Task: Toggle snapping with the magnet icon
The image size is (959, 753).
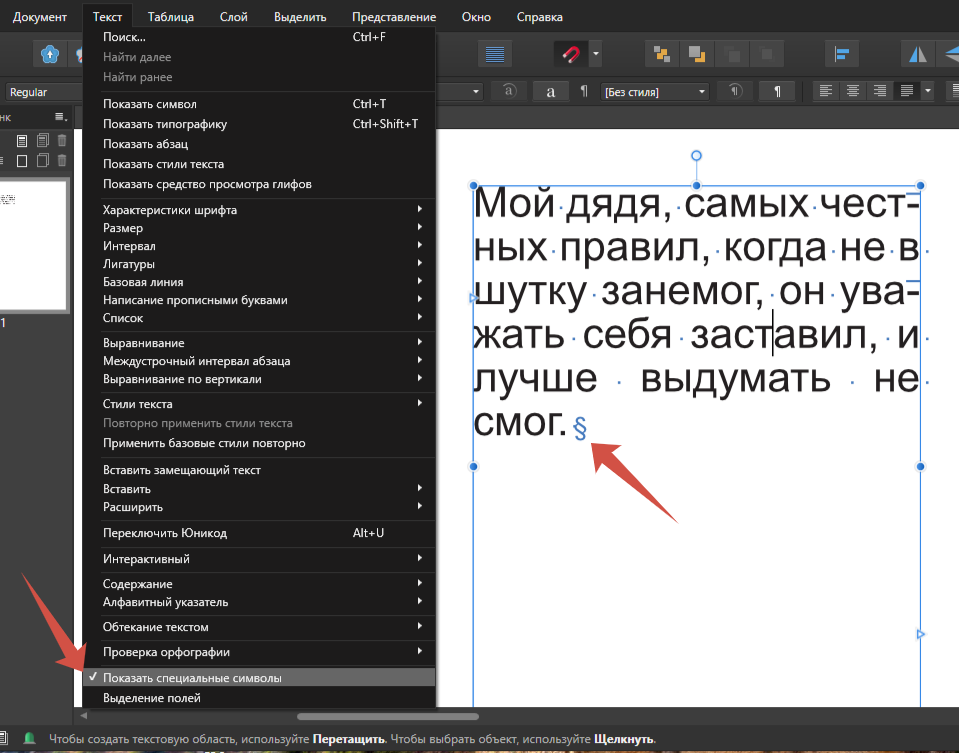Action: [570, 54]
